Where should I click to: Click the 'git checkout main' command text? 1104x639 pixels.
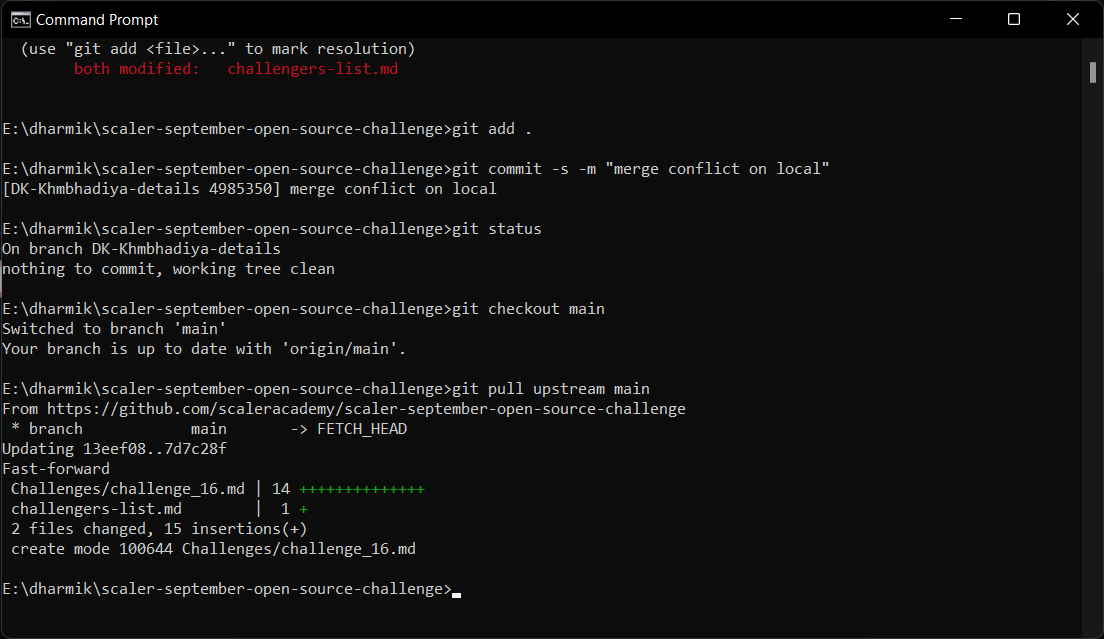(530, 308)
